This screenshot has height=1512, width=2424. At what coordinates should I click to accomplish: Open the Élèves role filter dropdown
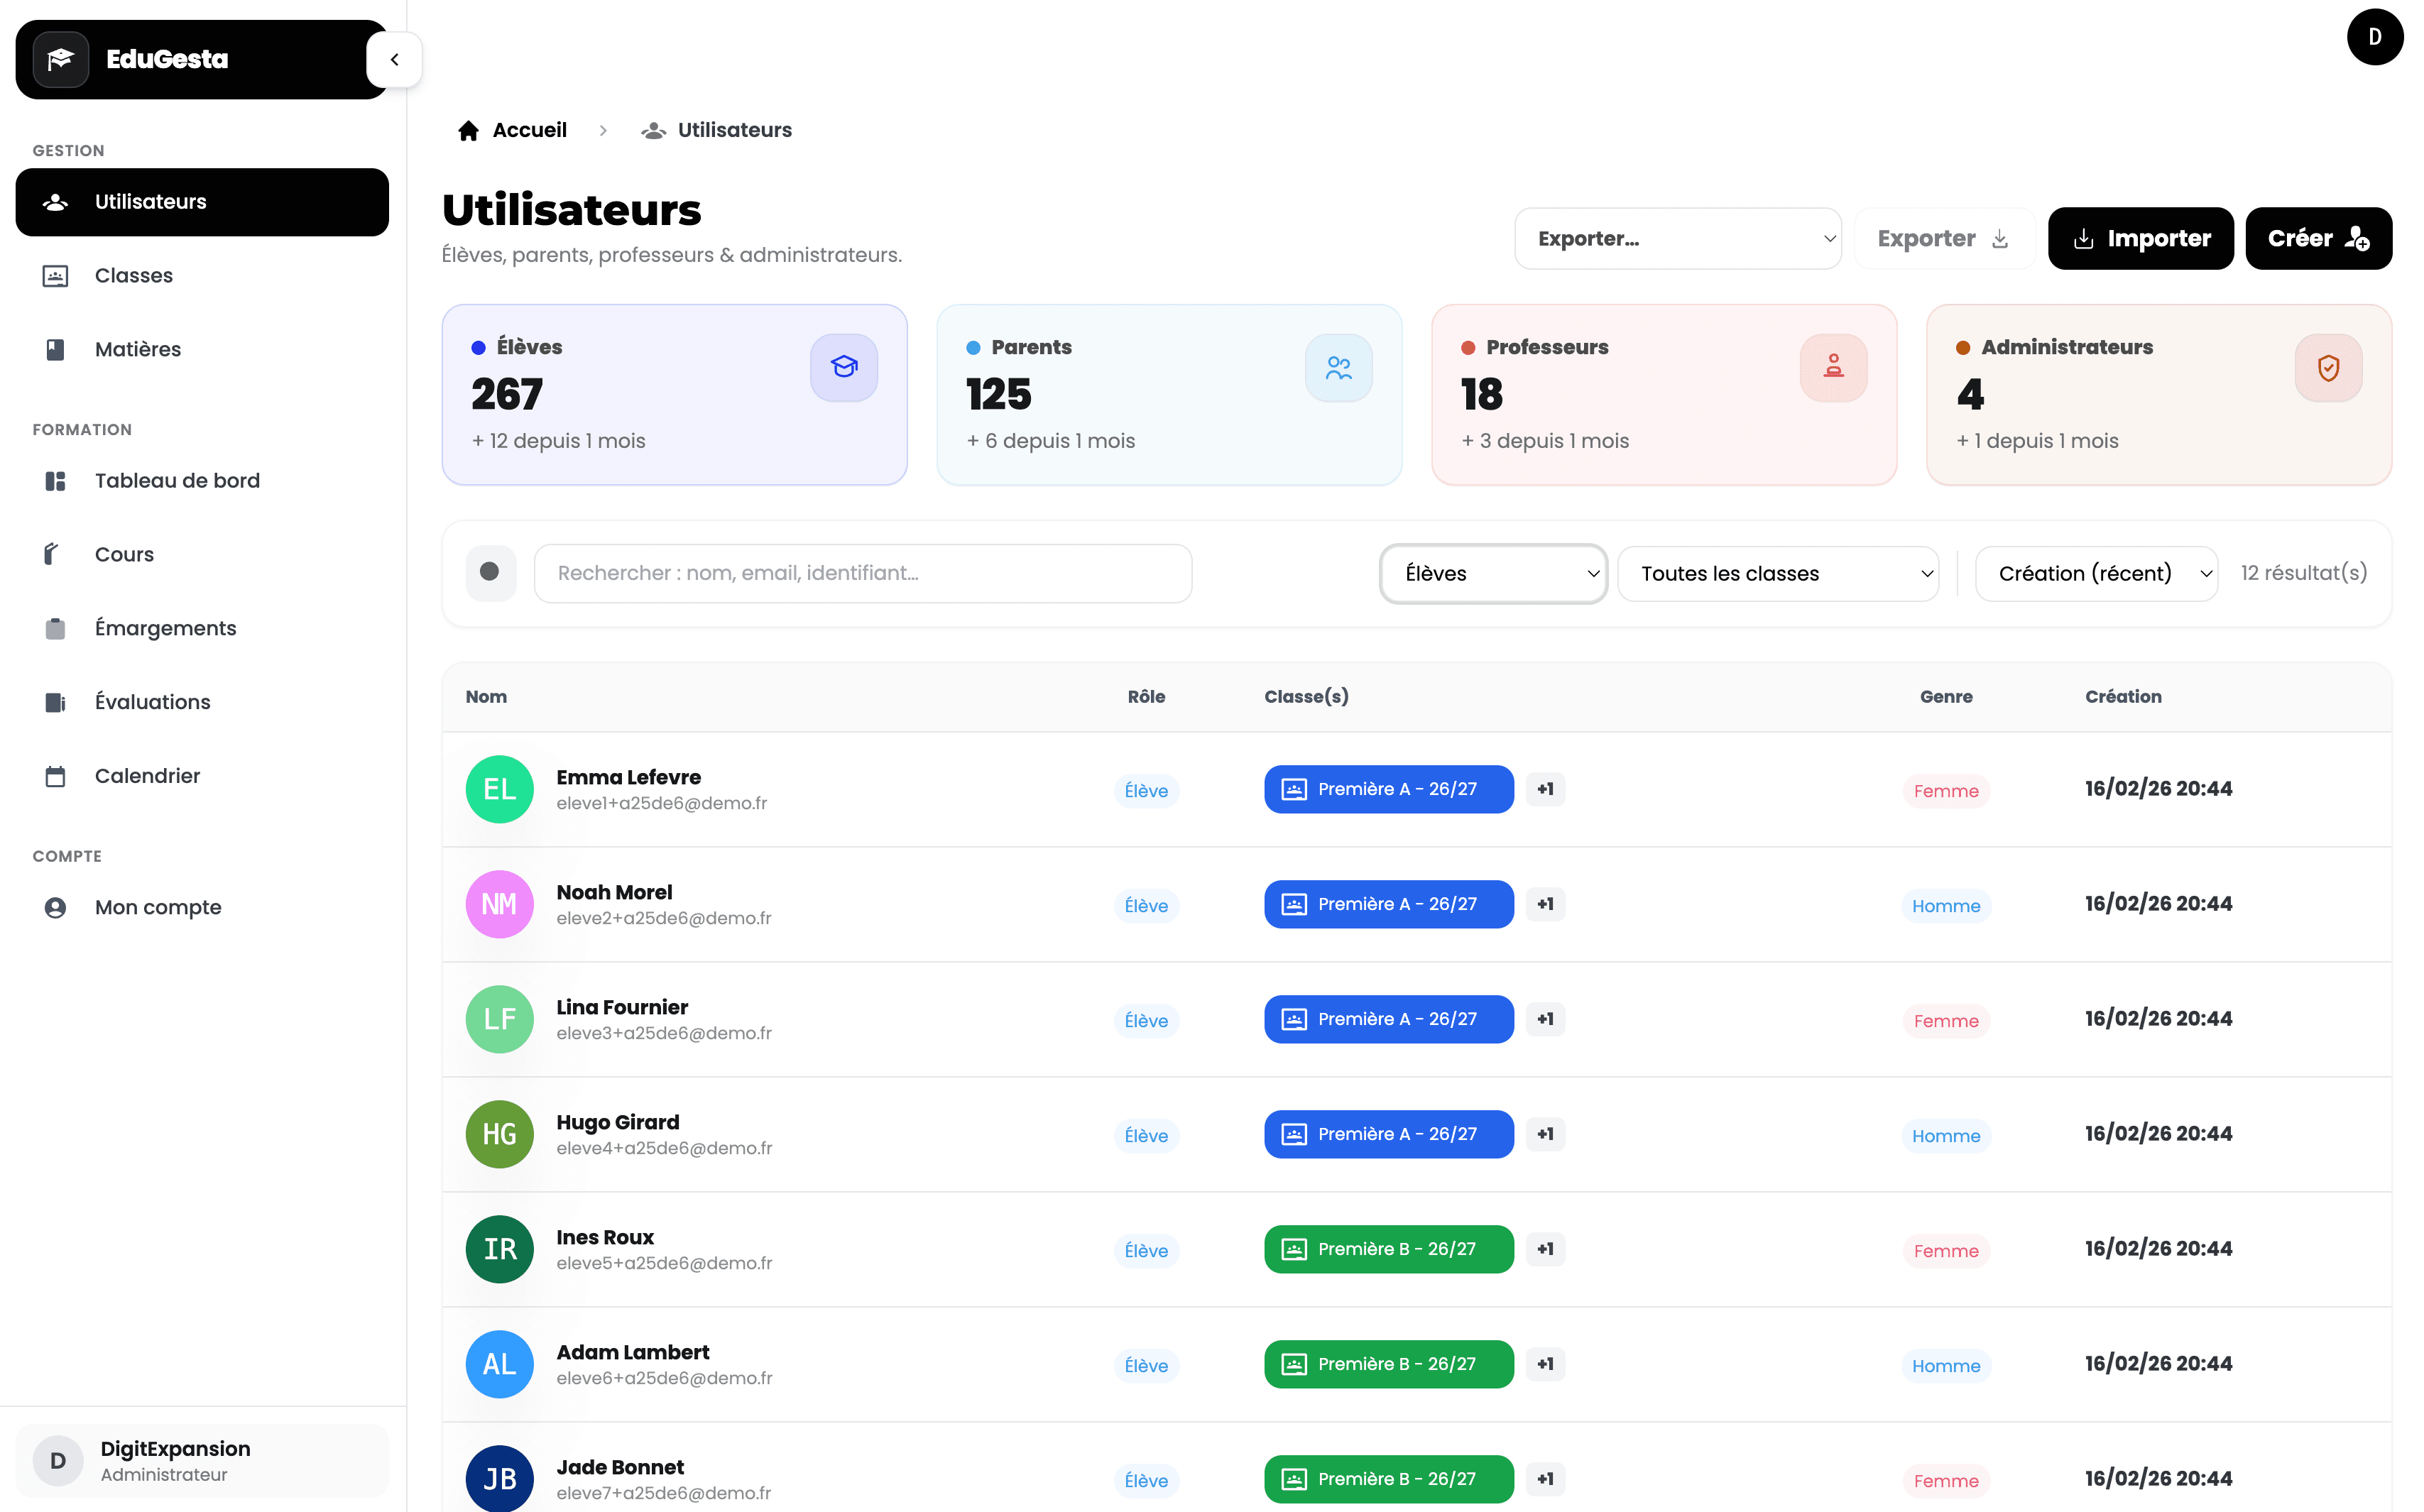1492,573
